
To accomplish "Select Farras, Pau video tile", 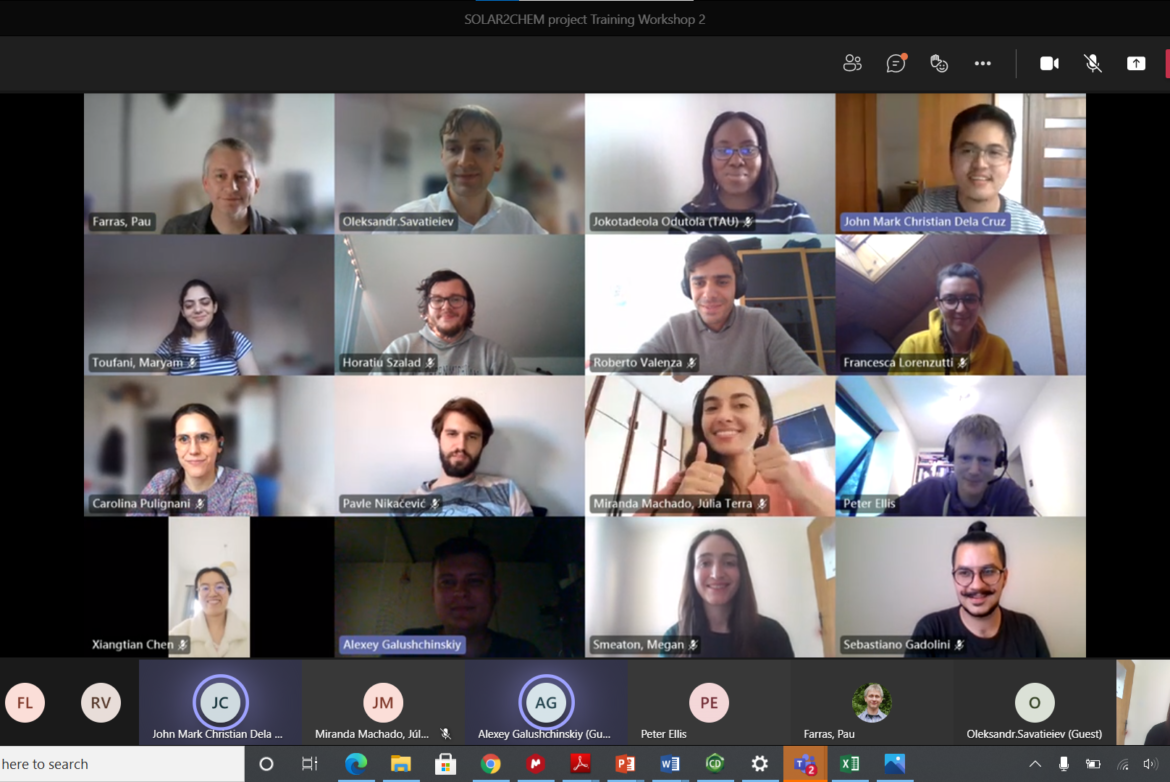I will pyautogui.click(x=209, y=163).
